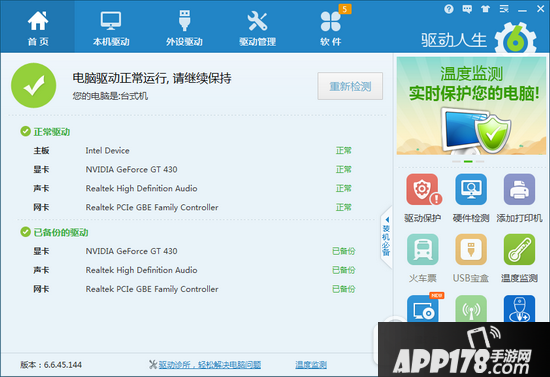Click the middle green banner page indicator

468,161
